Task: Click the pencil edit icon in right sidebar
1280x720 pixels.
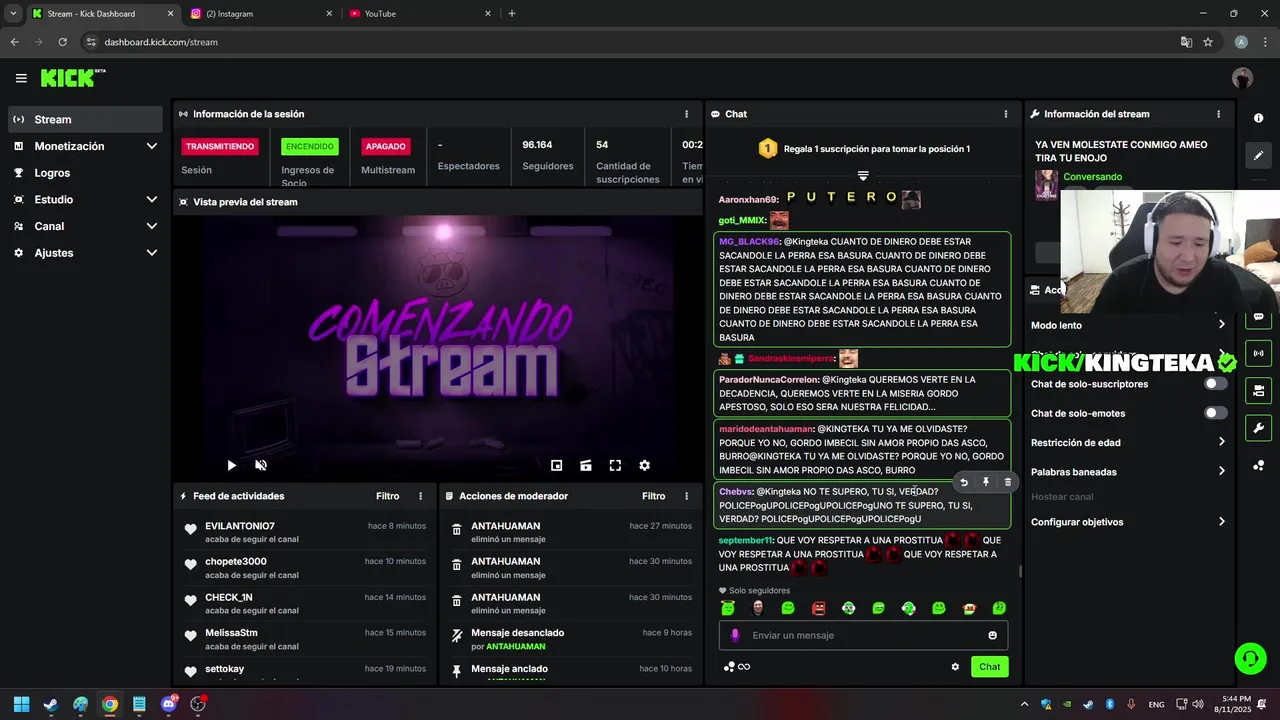Action: click(1258, 156)
